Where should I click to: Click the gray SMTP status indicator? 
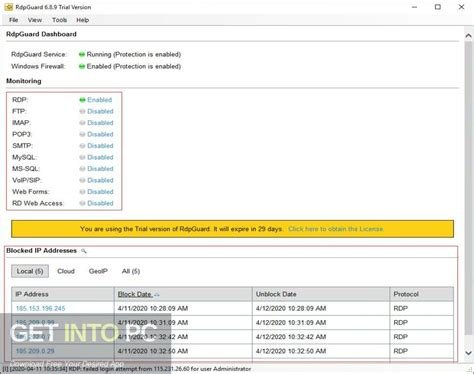[x=82, y=146]
